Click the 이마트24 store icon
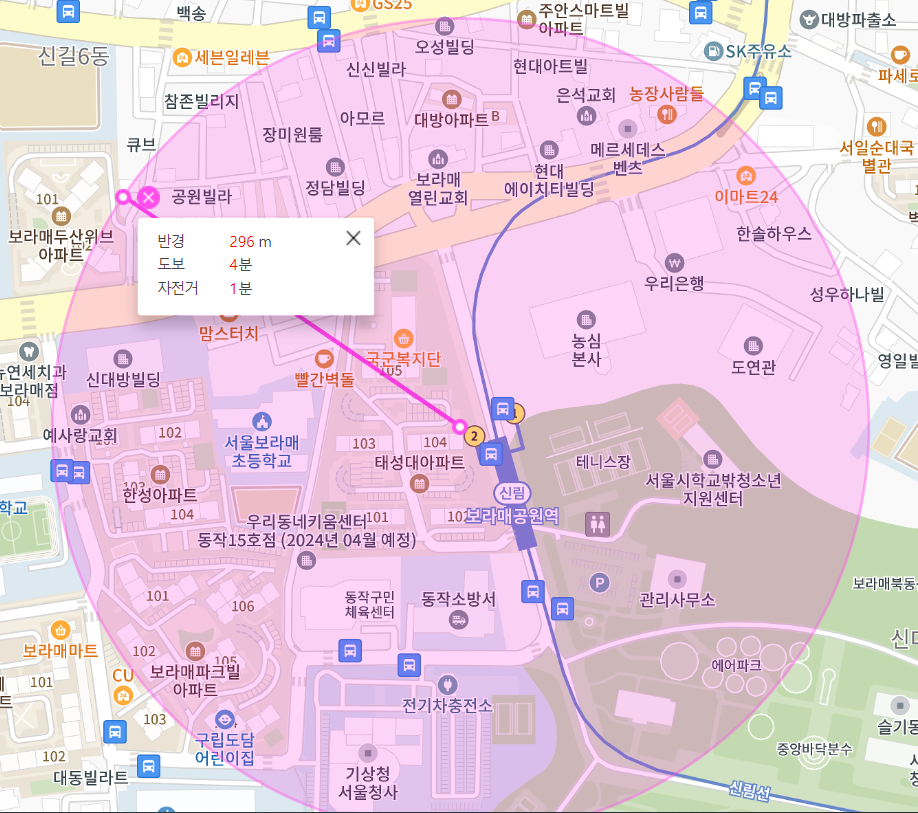Screen dimensions: 918x813 pyautogui.click(x=745, y=176)
